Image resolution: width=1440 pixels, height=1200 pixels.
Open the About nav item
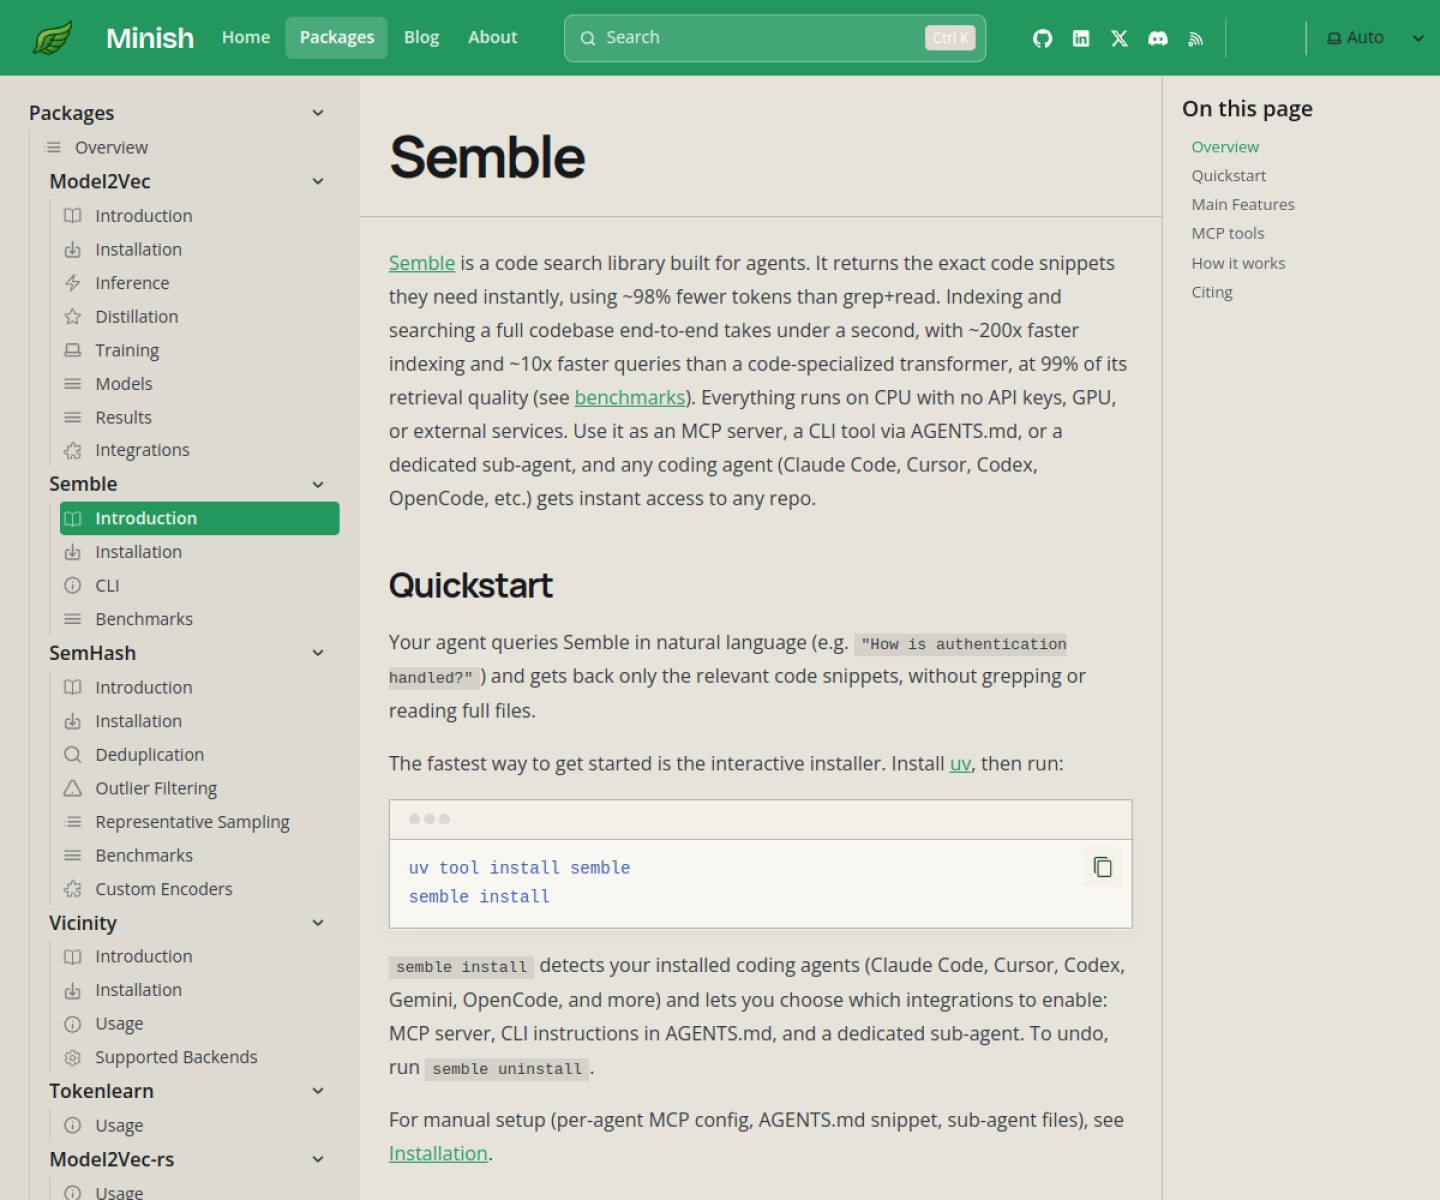click(493, 38)
